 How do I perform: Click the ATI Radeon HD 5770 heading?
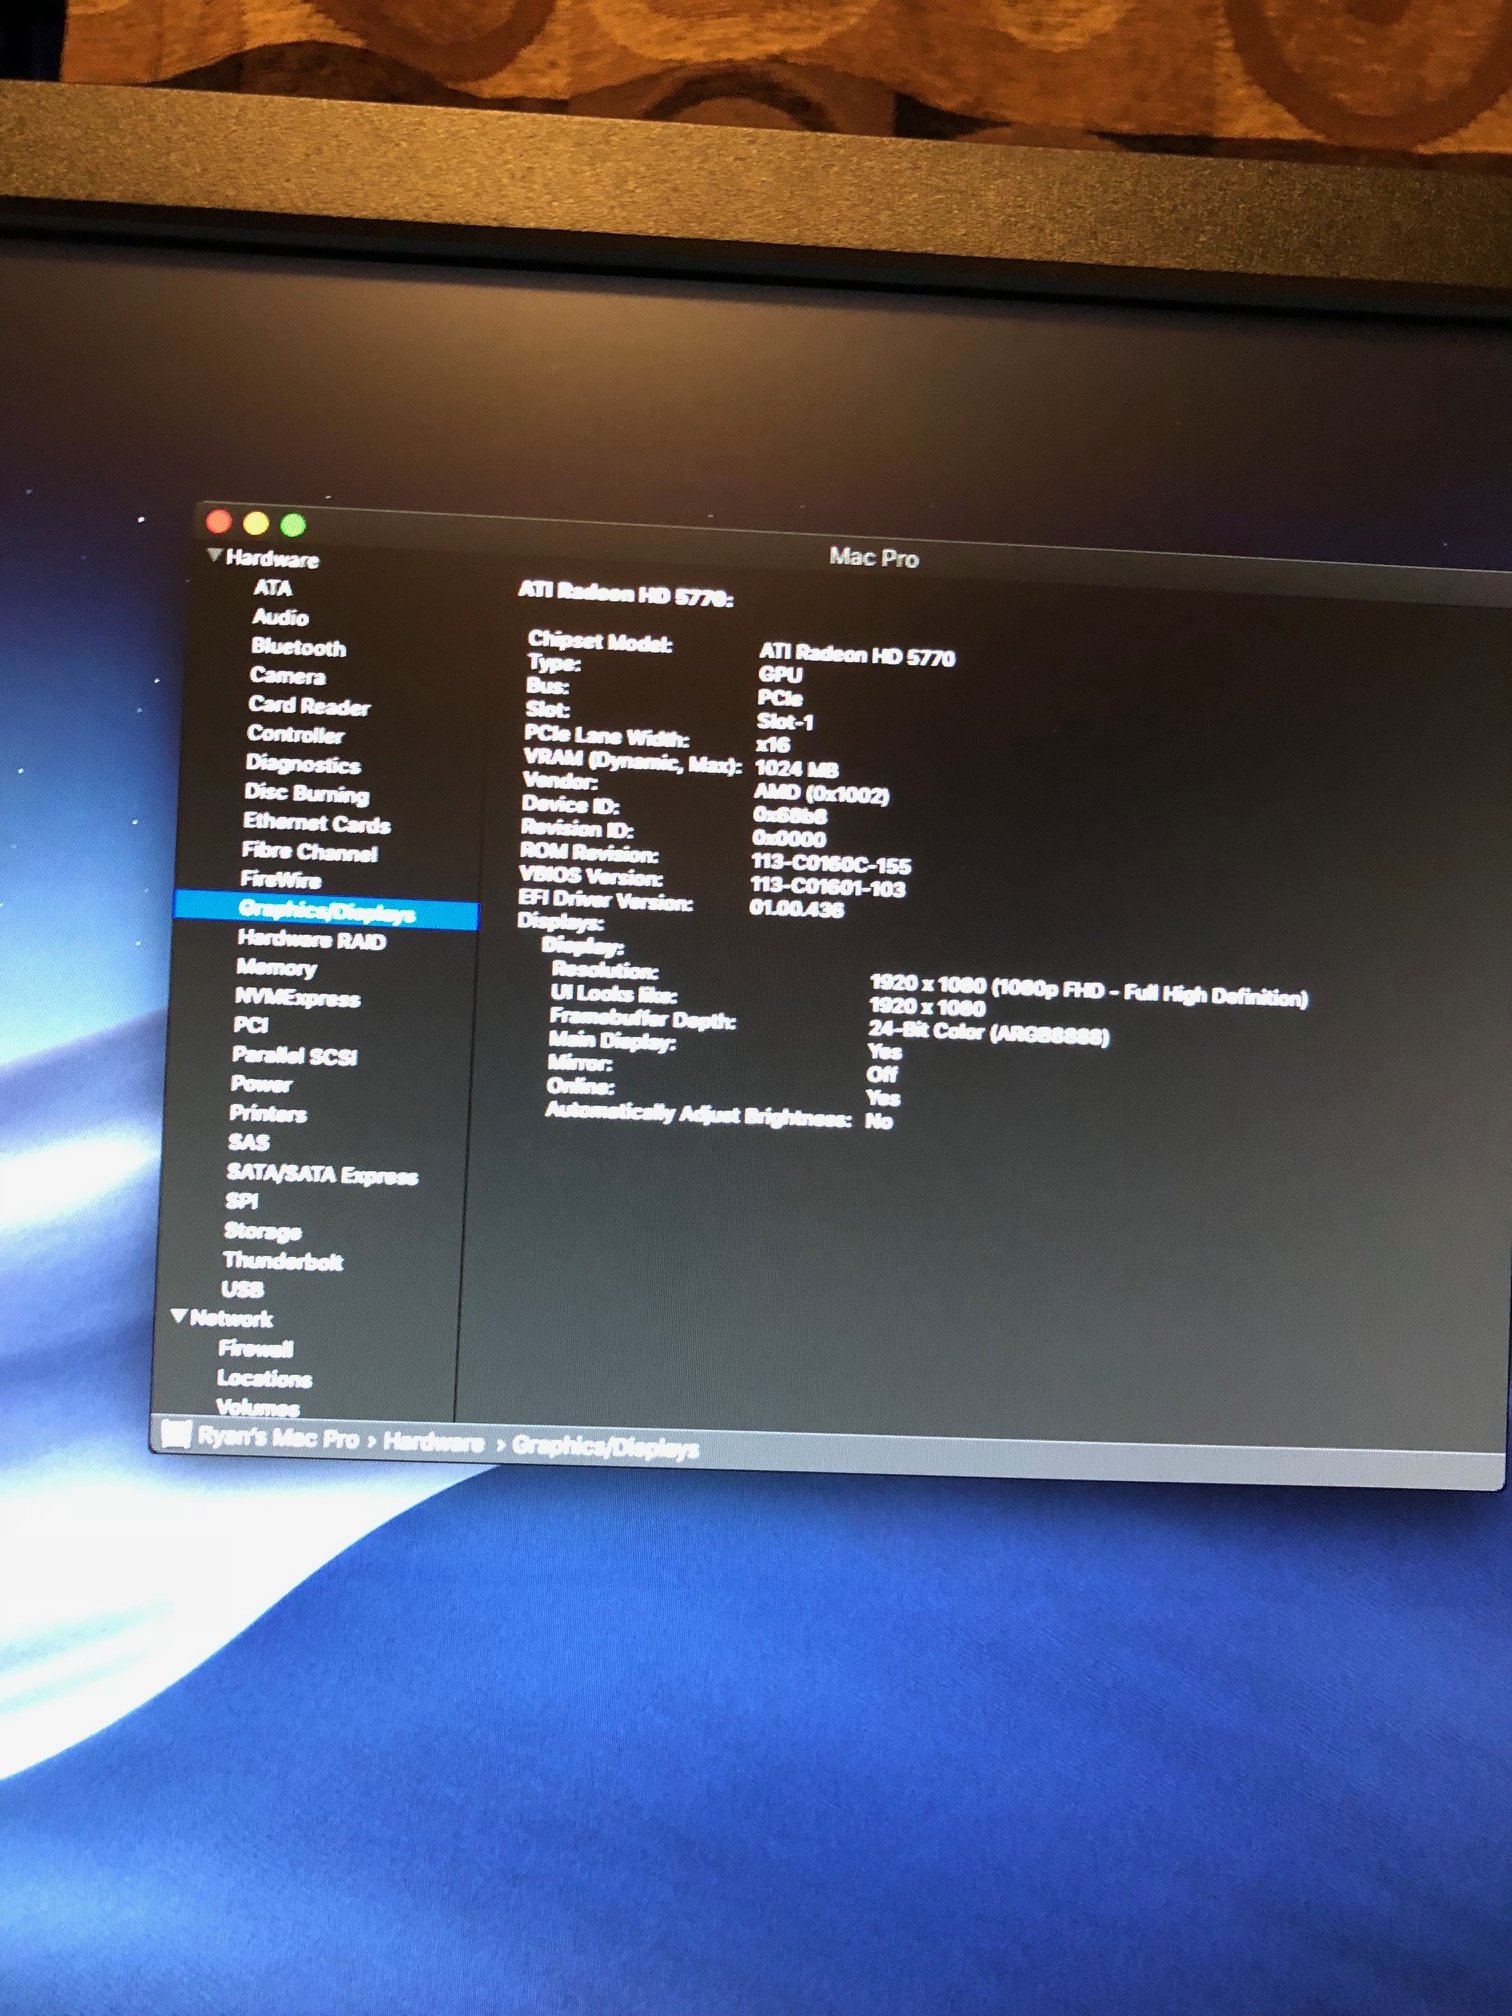[626, 595]
